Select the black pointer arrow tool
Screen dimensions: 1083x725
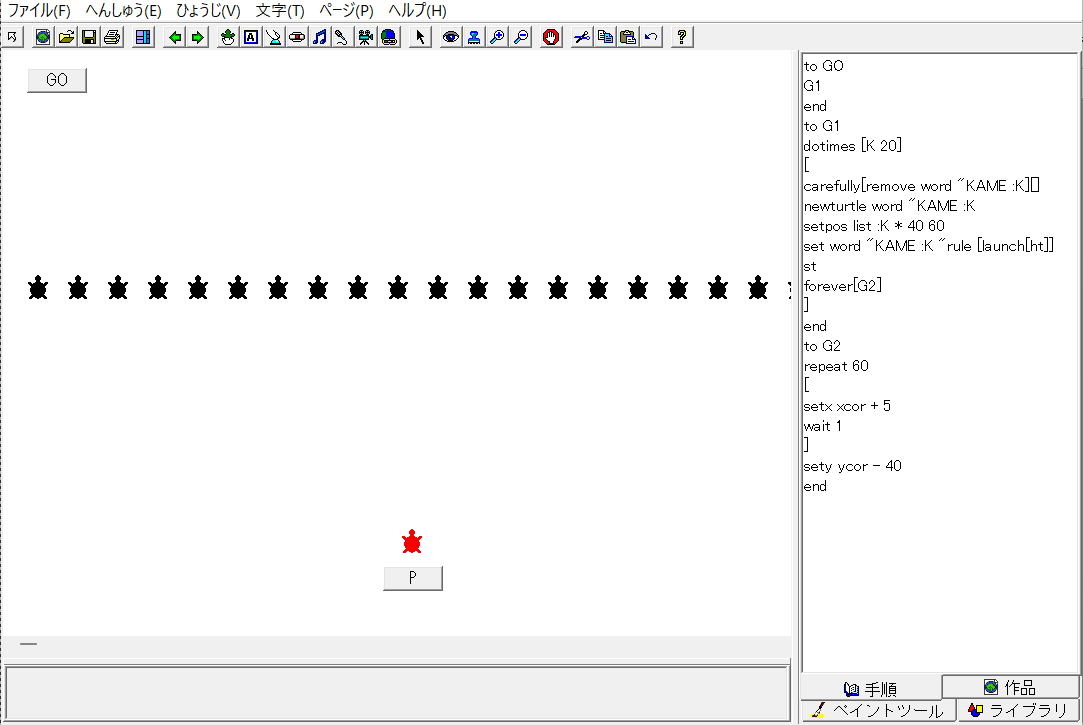[x=420, y=37]
